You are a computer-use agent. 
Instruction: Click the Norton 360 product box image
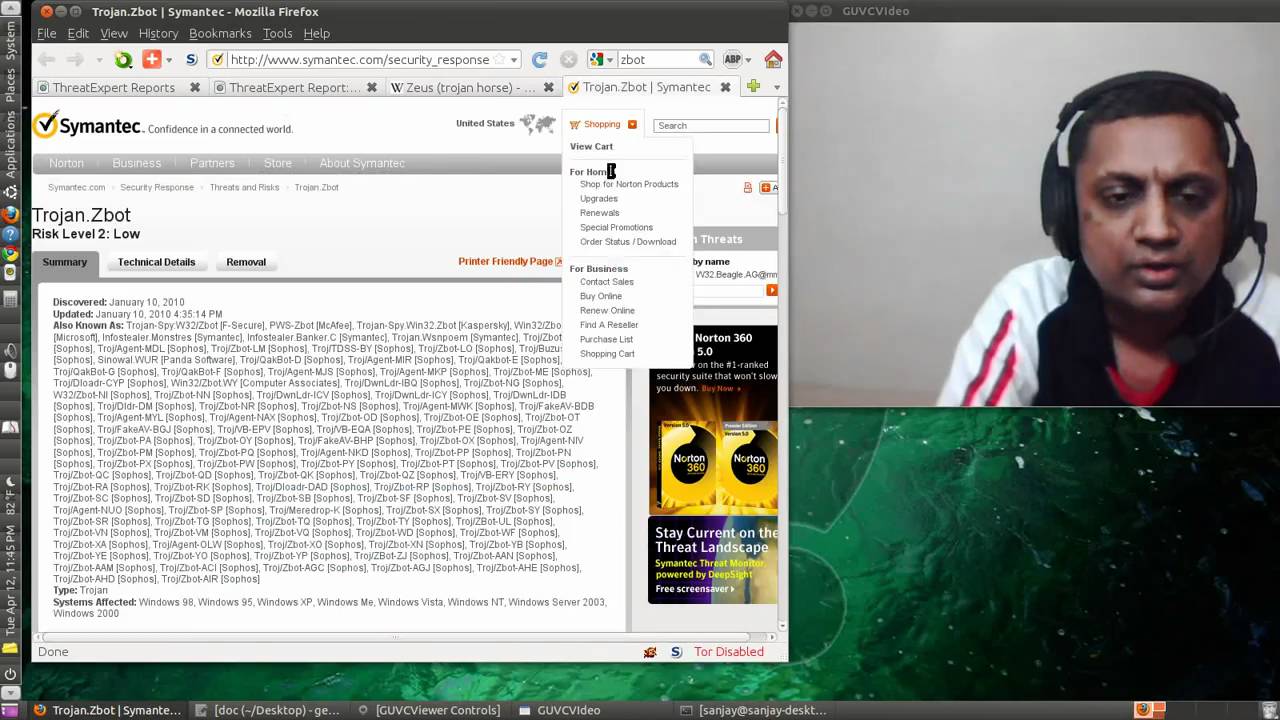(716, 465)
